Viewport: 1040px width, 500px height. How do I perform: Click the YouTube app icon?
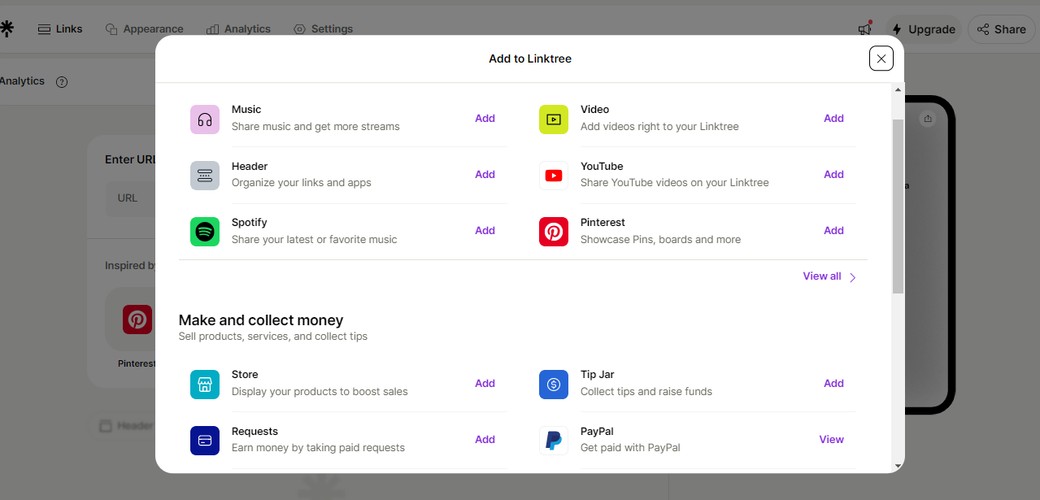click(x=553, y=176)
